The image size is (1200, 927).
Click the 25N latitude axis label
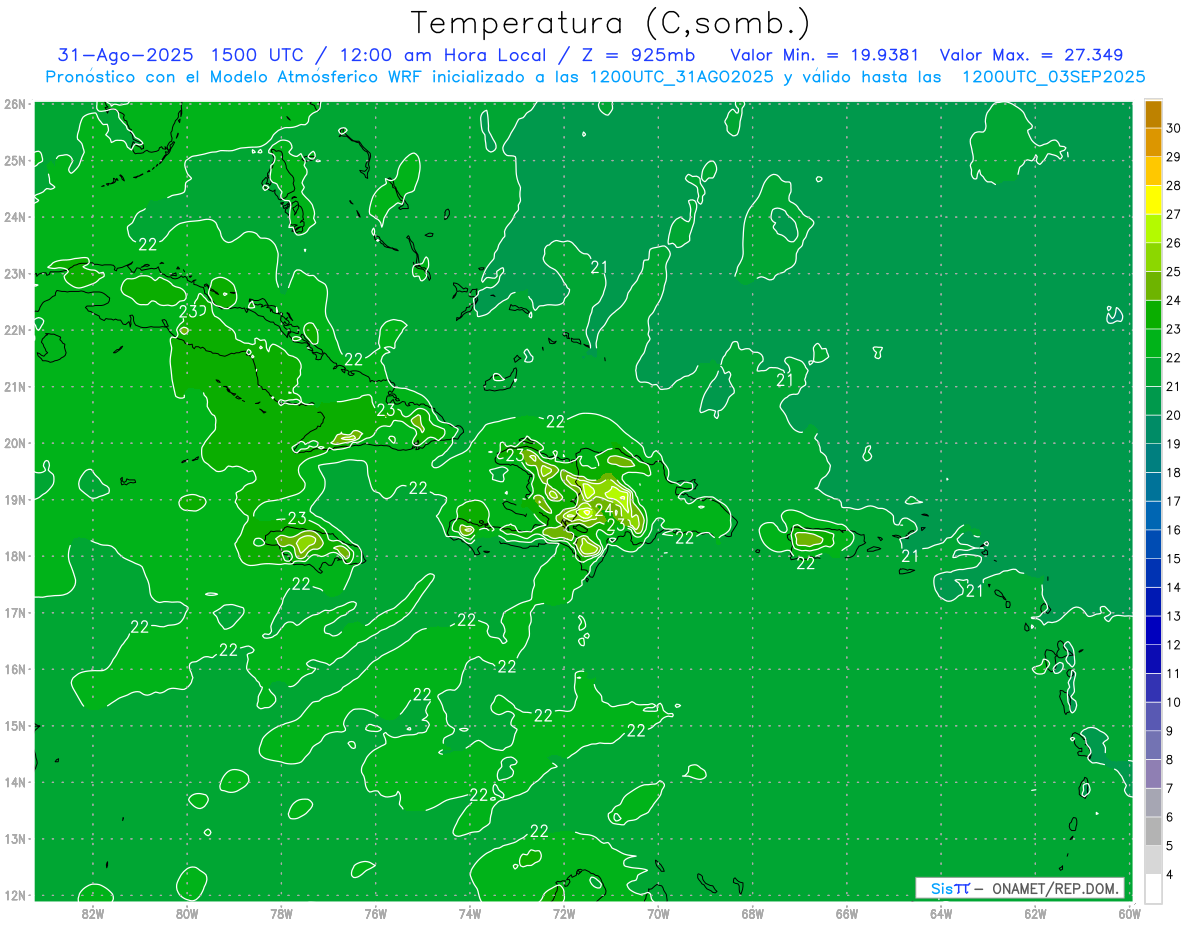14,160
